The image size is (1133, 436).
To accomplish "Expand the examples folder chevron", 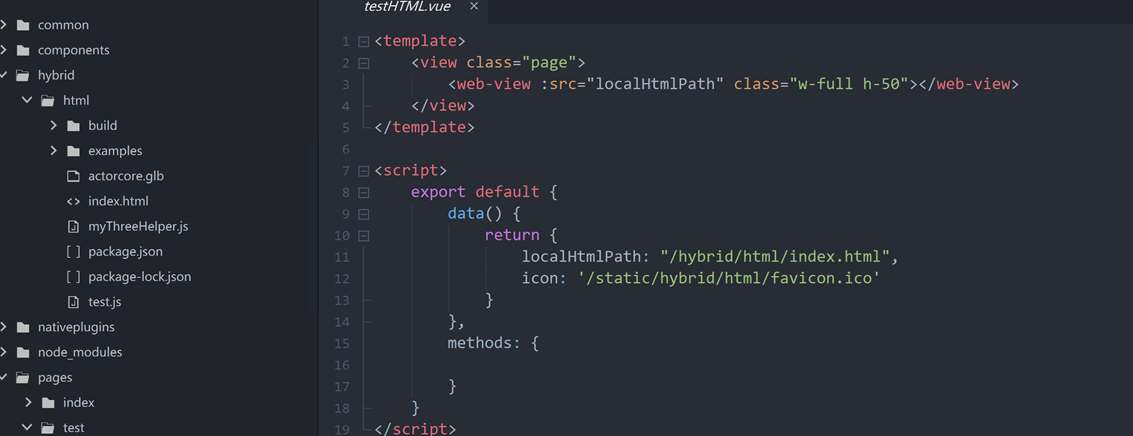I will tap(53, 151).
